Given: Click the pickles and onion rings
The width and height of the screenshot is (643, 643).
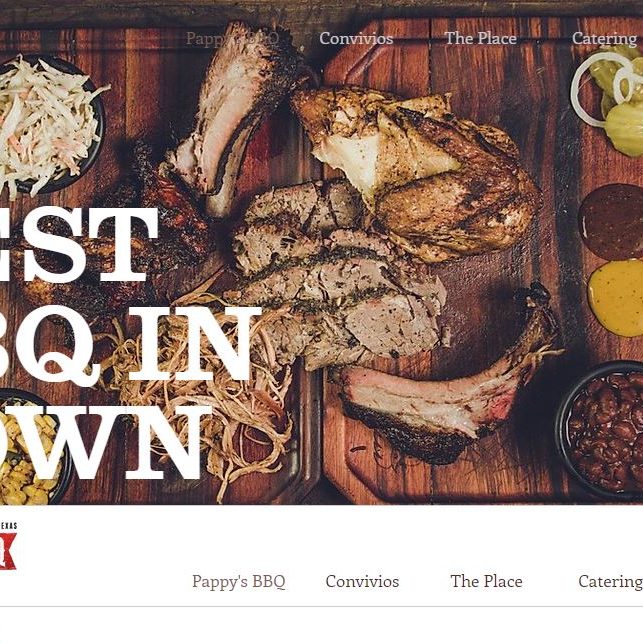Looking at the screenshot, I should click(608, 100).
